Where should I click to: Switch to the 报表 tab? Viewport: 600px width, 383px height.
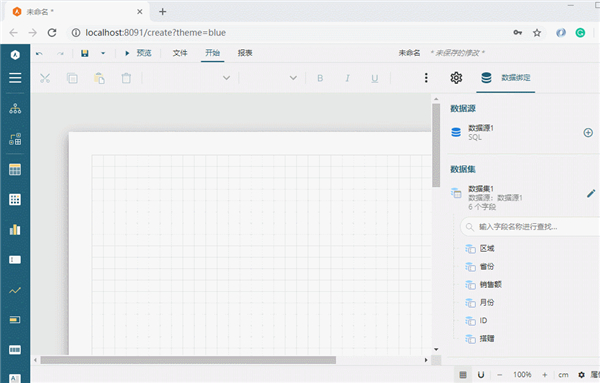[245, 53]
